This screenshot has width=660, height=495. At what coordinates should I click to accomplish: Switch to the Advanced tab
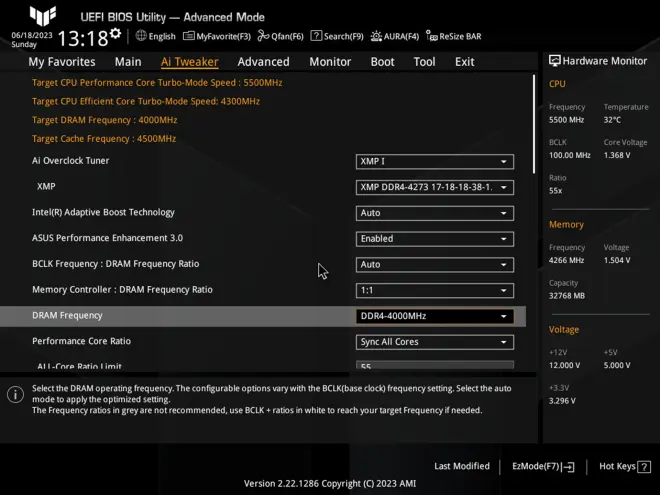tap(263, 62)
